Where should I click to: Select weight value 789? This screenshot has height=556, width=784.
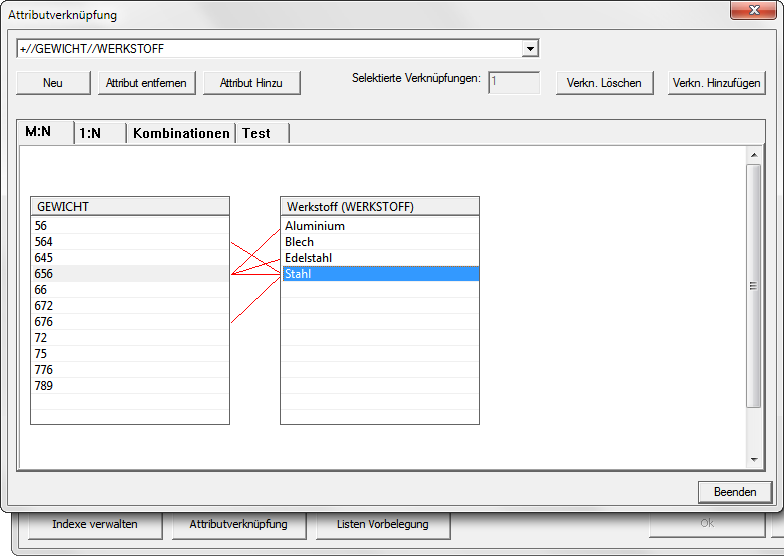click(x=130, y=386)
